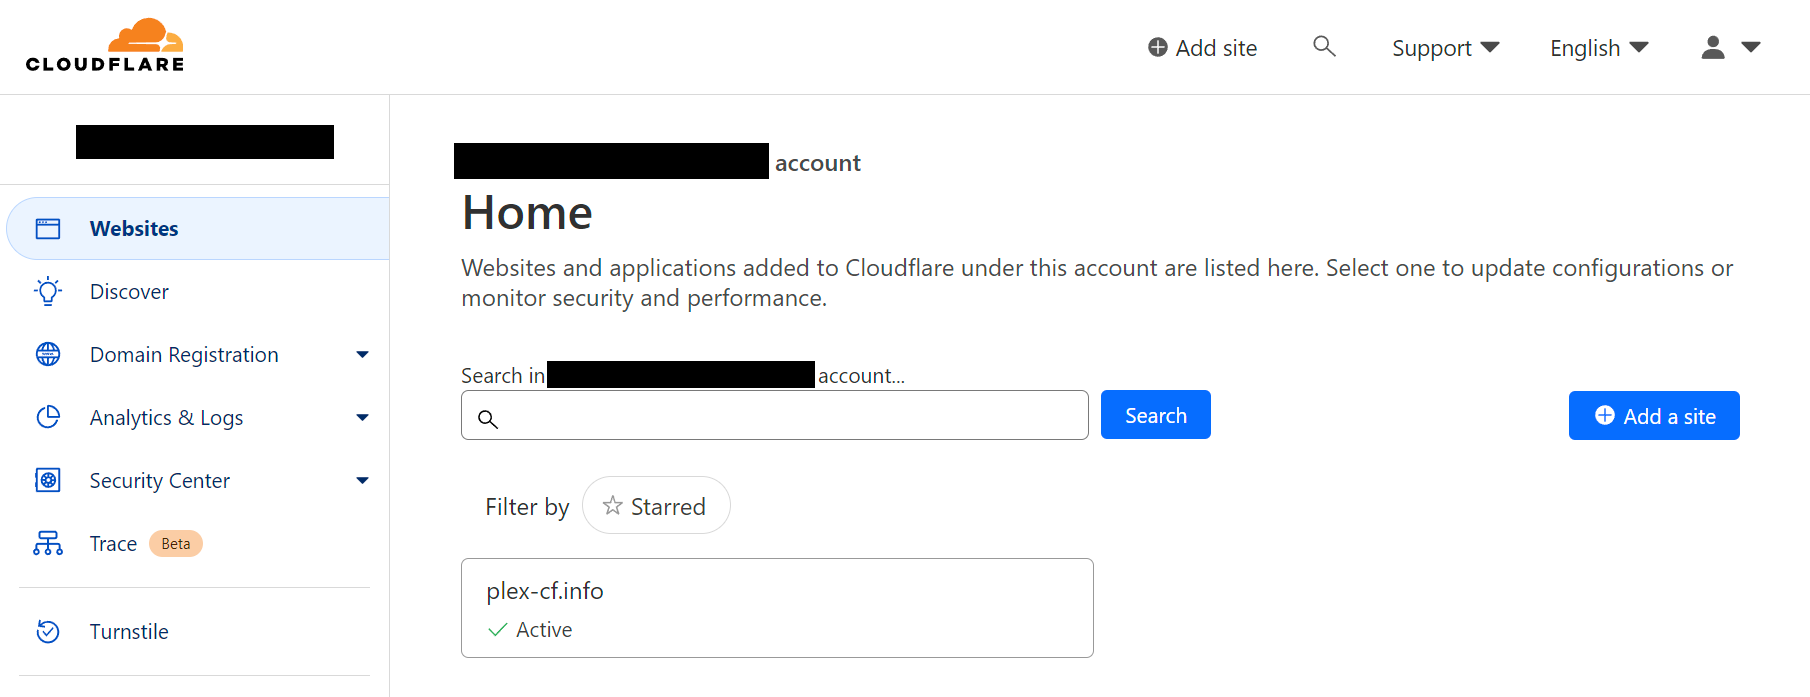The image size is (1810, 697).
Task: Click the magnifier icon inside search field
Action: click(488, 419)
